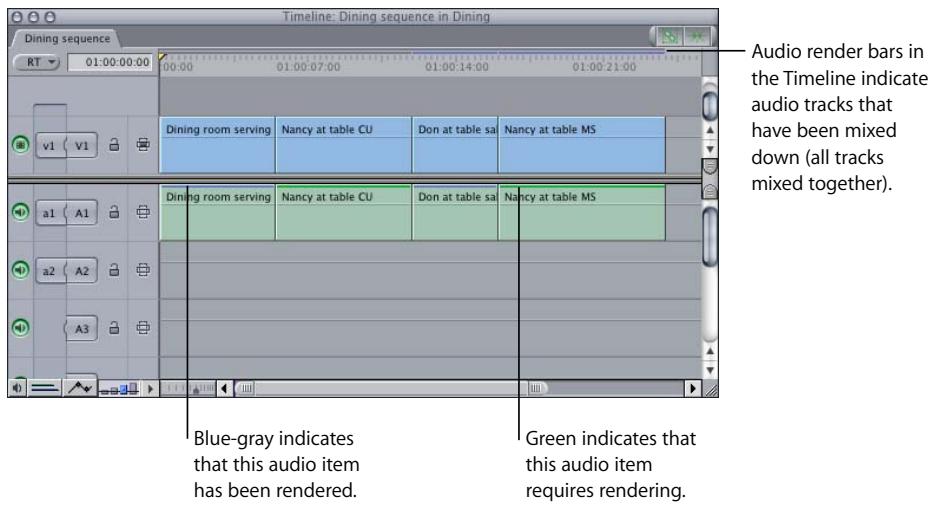This screenshot has width=935, height=506.
Task: Select audio clip Nancy at table CU
Action: click(343, 213)
